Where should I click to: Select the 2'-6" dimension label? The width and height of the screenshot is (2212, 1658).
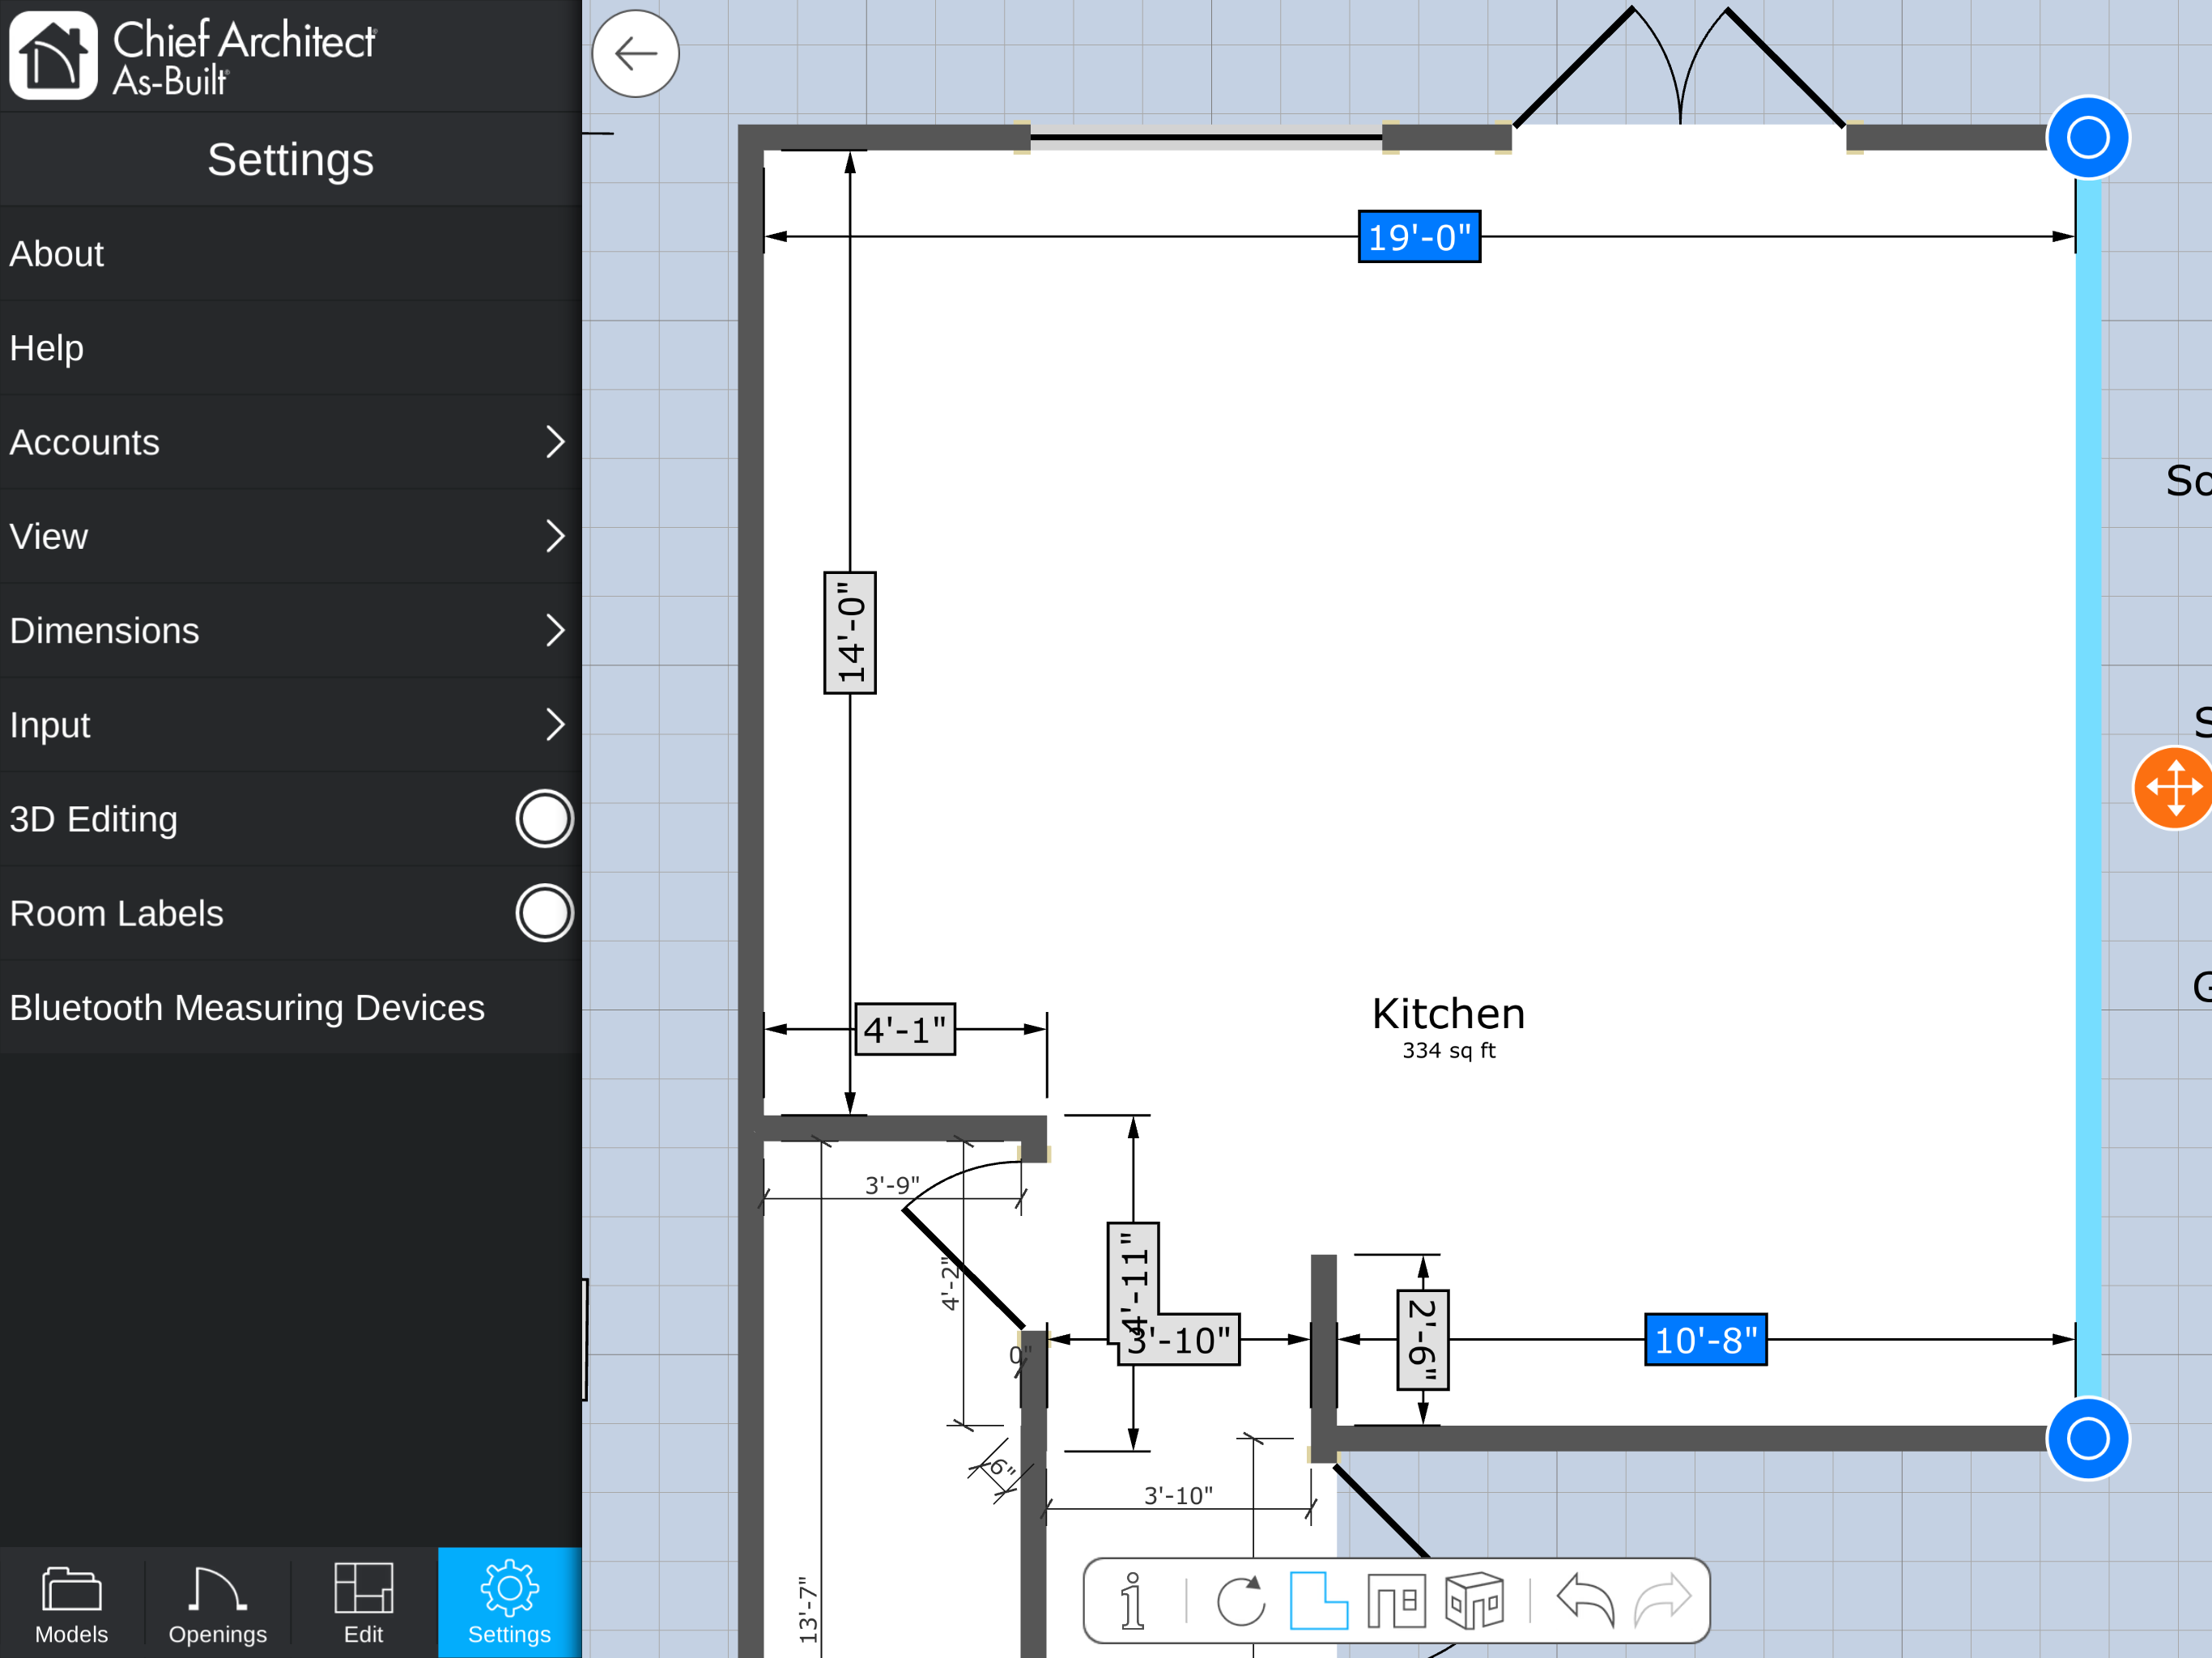tap(1423, 1340)
